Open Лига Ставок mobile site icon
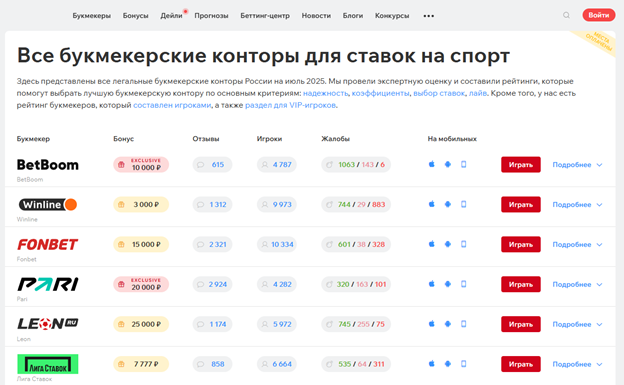This screenshot has height=385, width=624. point(464,364)
